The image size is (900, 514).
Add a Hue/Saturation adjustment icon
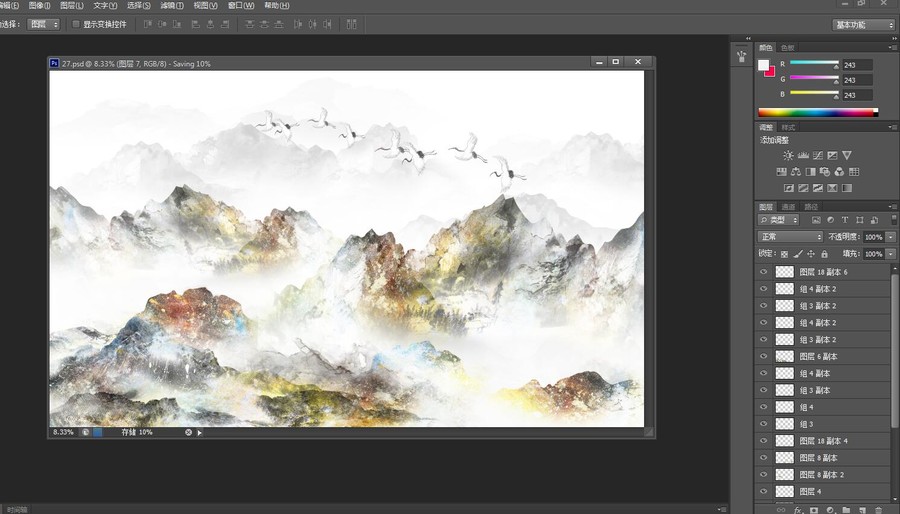pos(781,172)
